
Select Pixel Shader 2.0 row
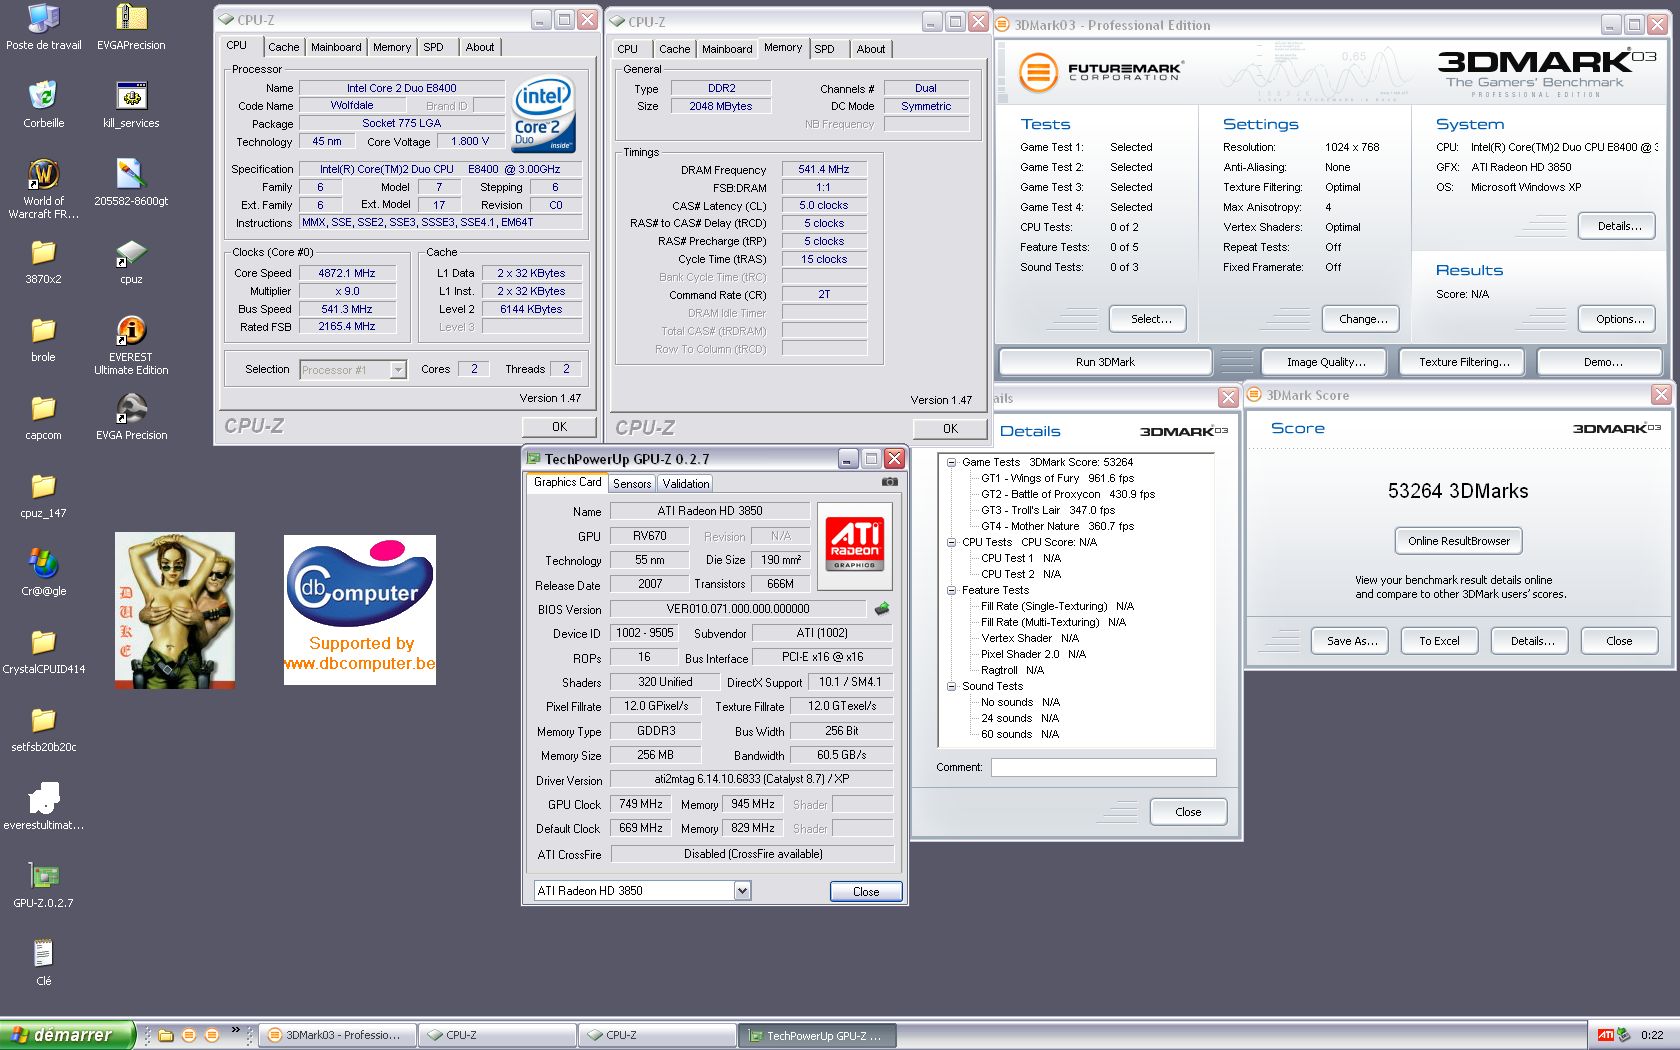pos(1033,654)
